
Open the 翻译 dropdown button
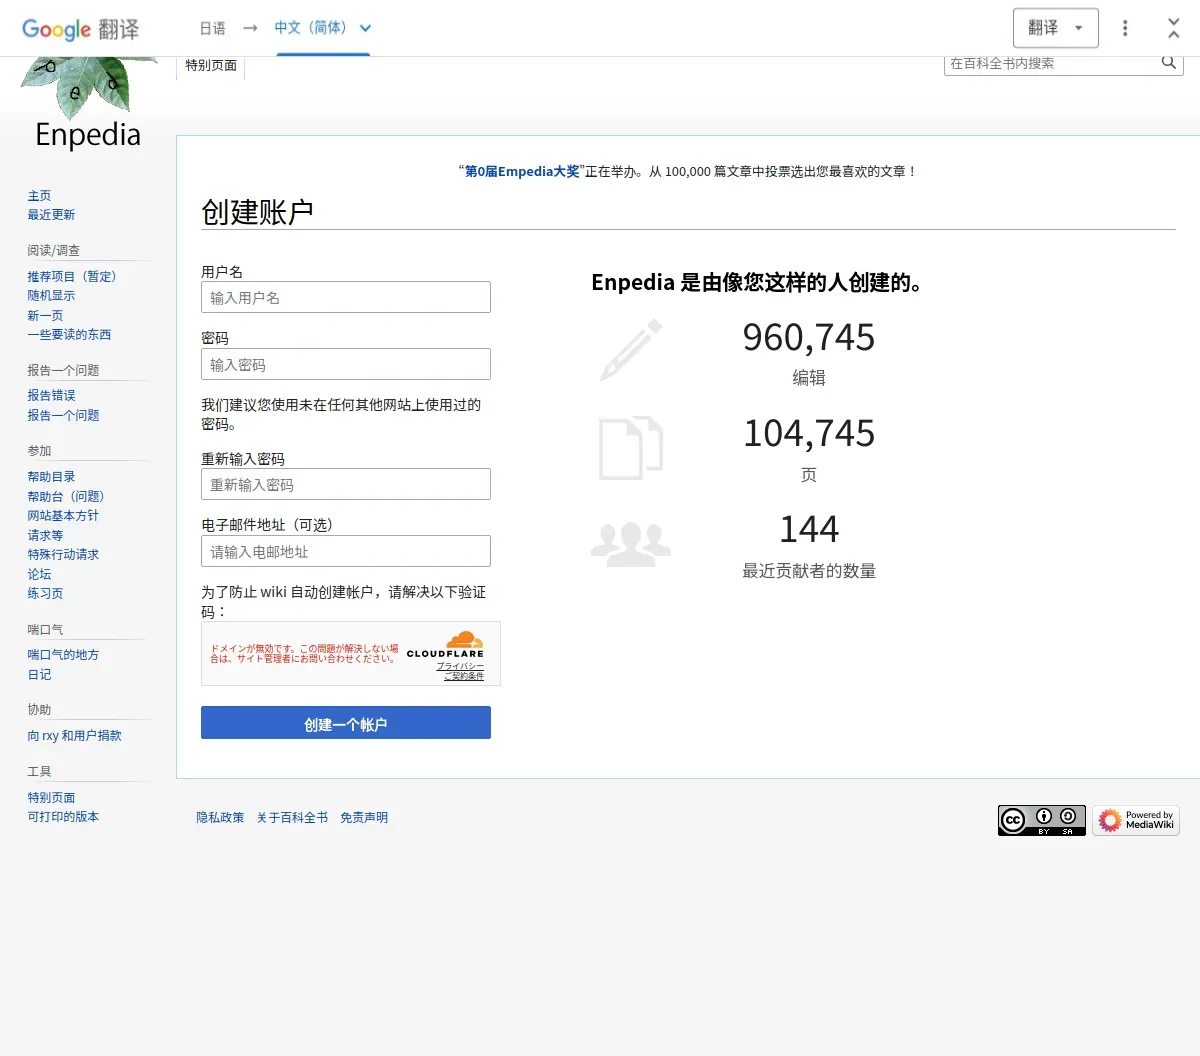pos(1055,28)
